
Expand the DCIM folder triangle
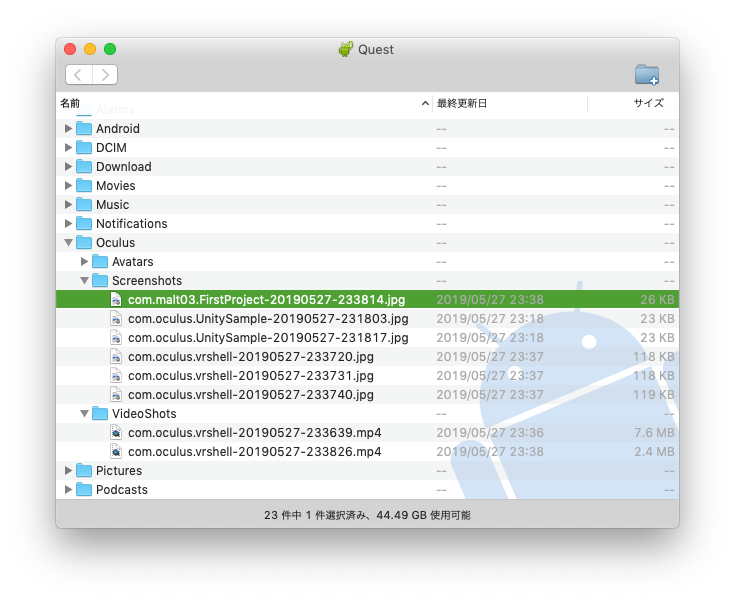pos(68,147)
